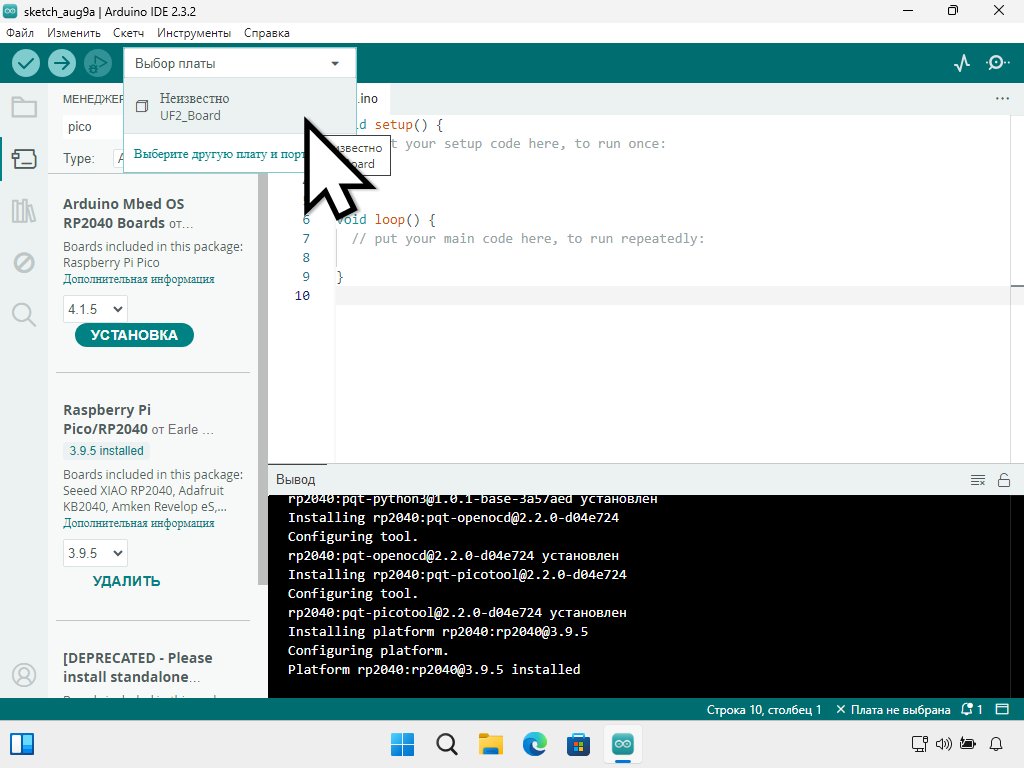
Task: Open the Sketchbook folder panel
Action: (24, 107)
